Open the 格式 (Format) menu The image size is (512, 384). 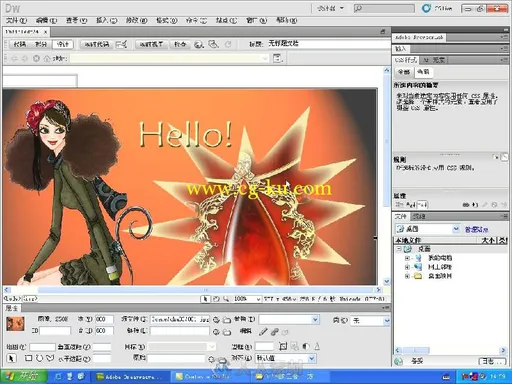pyautogui.click(x=167, y=20)
